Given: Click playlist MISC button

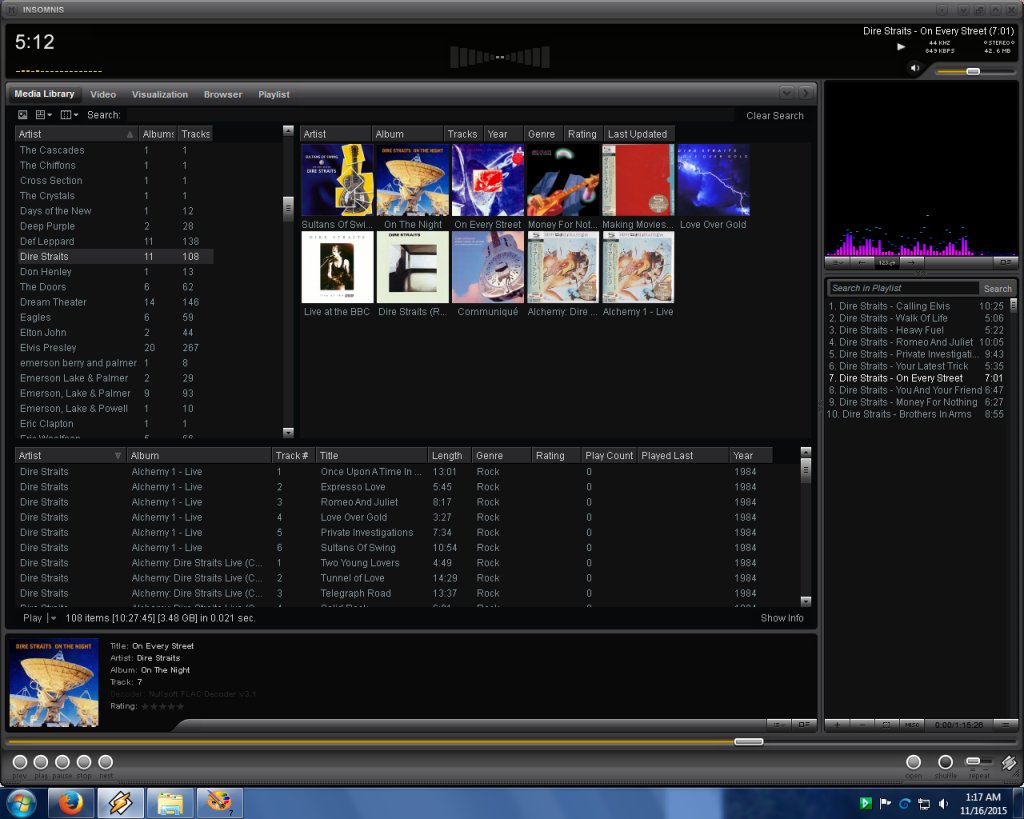Looking at the screenshot, I should [912, 724].
